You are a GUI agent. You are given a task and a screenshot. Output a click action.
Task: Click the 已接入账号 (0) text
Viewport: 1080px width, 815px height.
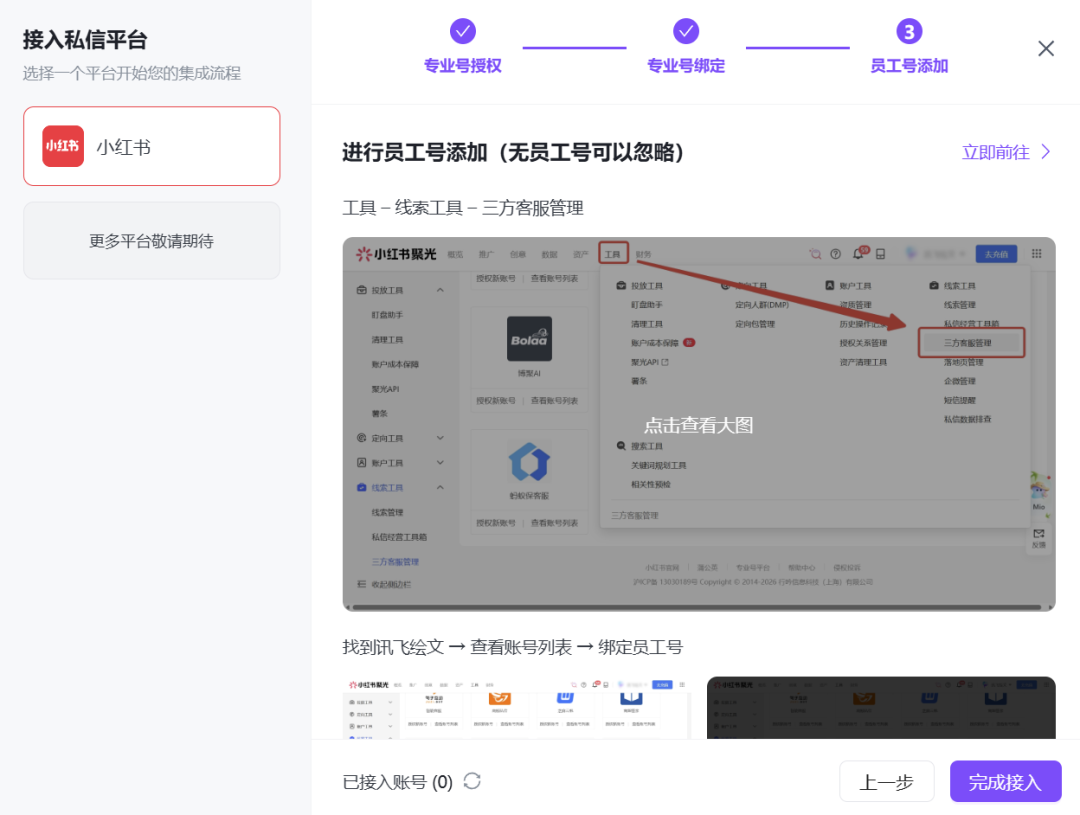click(x=397, y=783)
